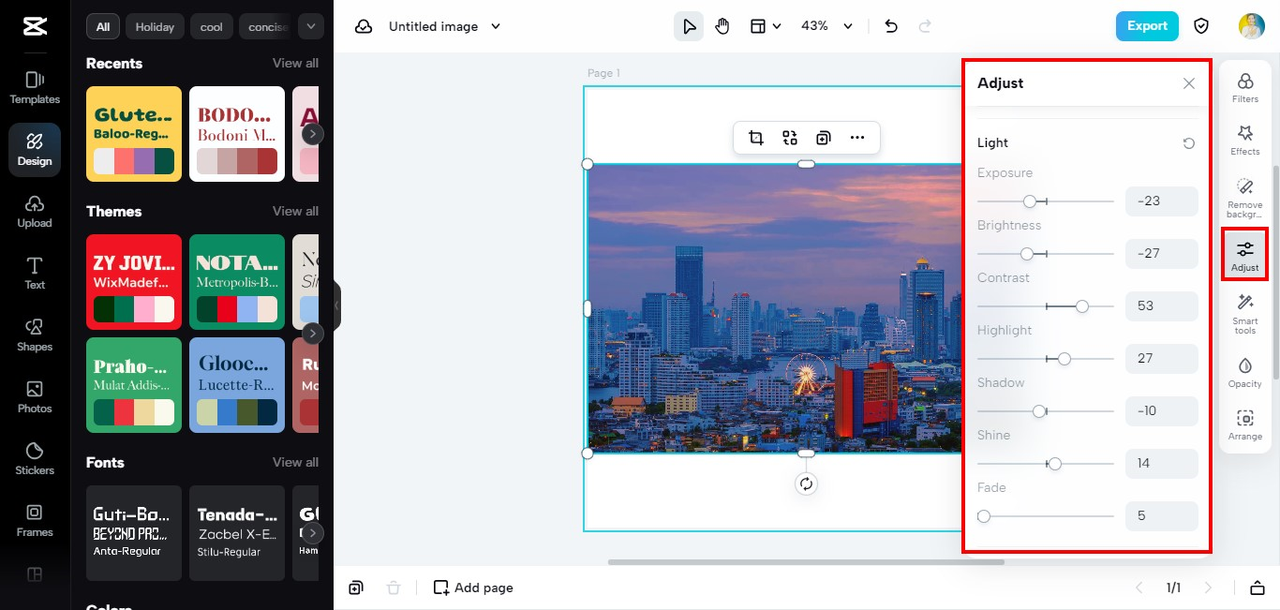The width and height of the screenshot is (1280, 610).
Task: Show next Recents items with arrow
Action: tap(313, 133)
